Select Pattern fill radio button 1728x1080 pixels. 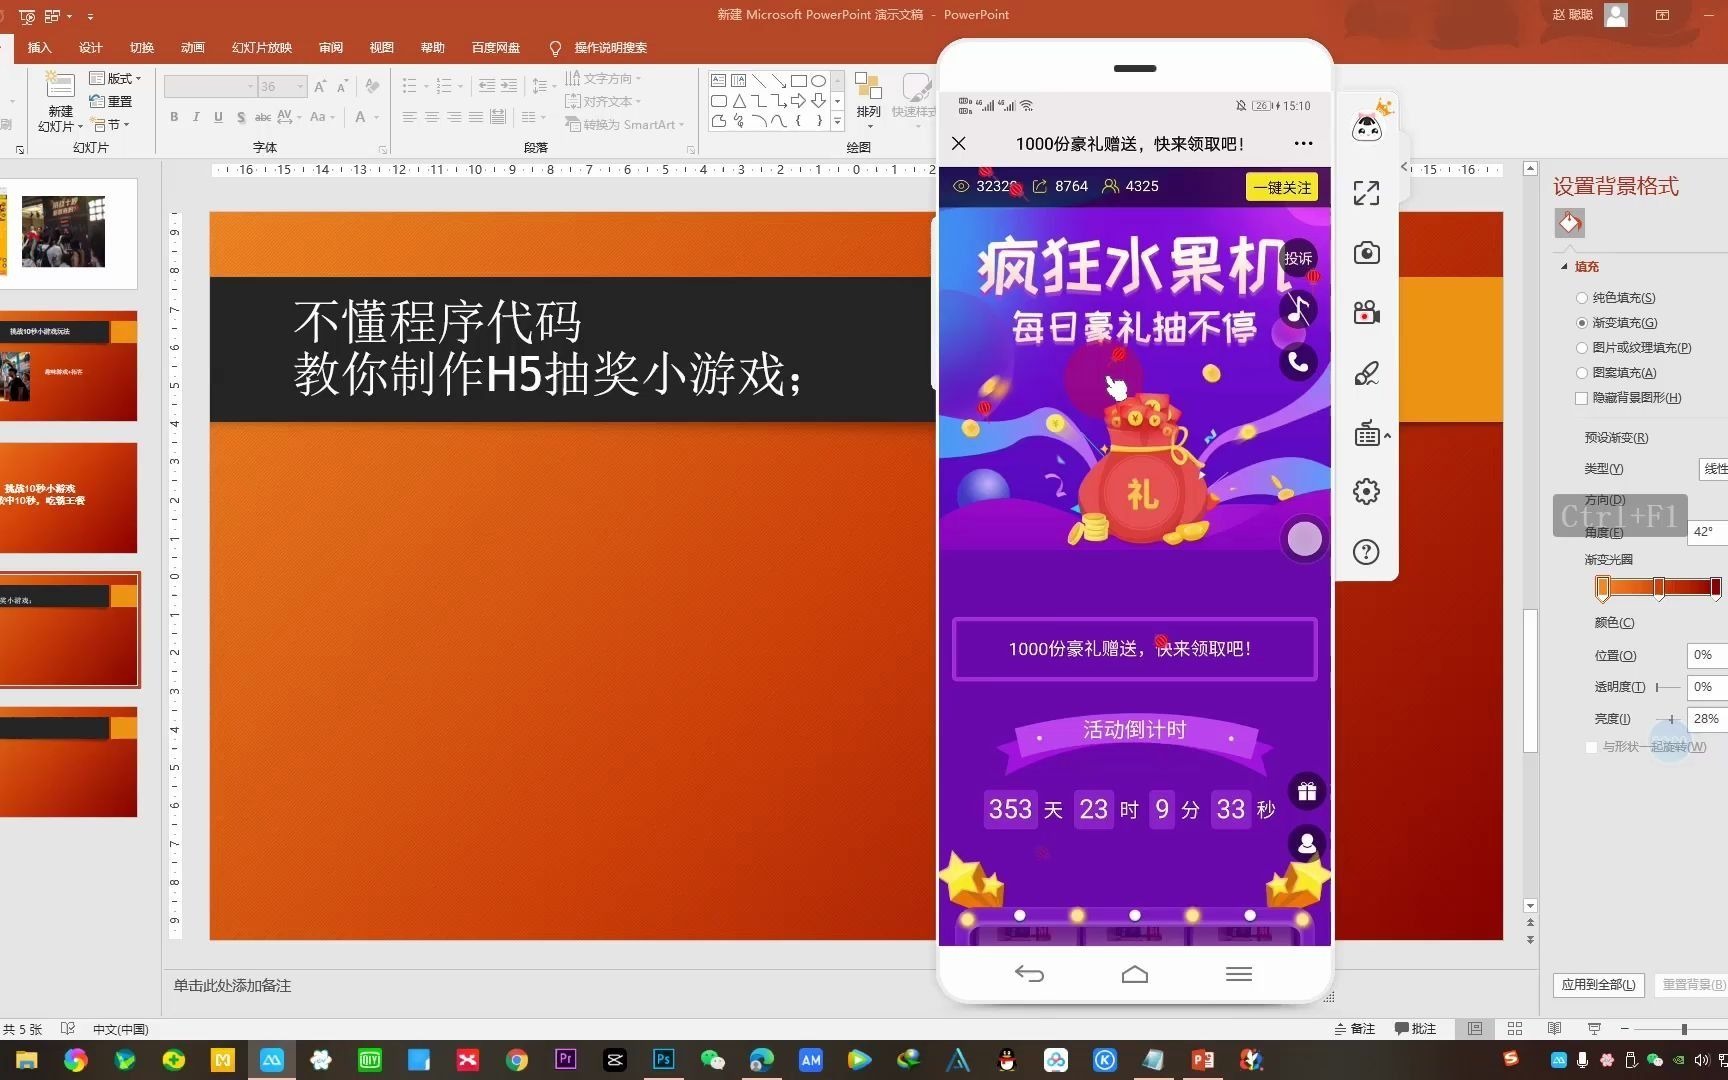click(x=1581, y=373)
